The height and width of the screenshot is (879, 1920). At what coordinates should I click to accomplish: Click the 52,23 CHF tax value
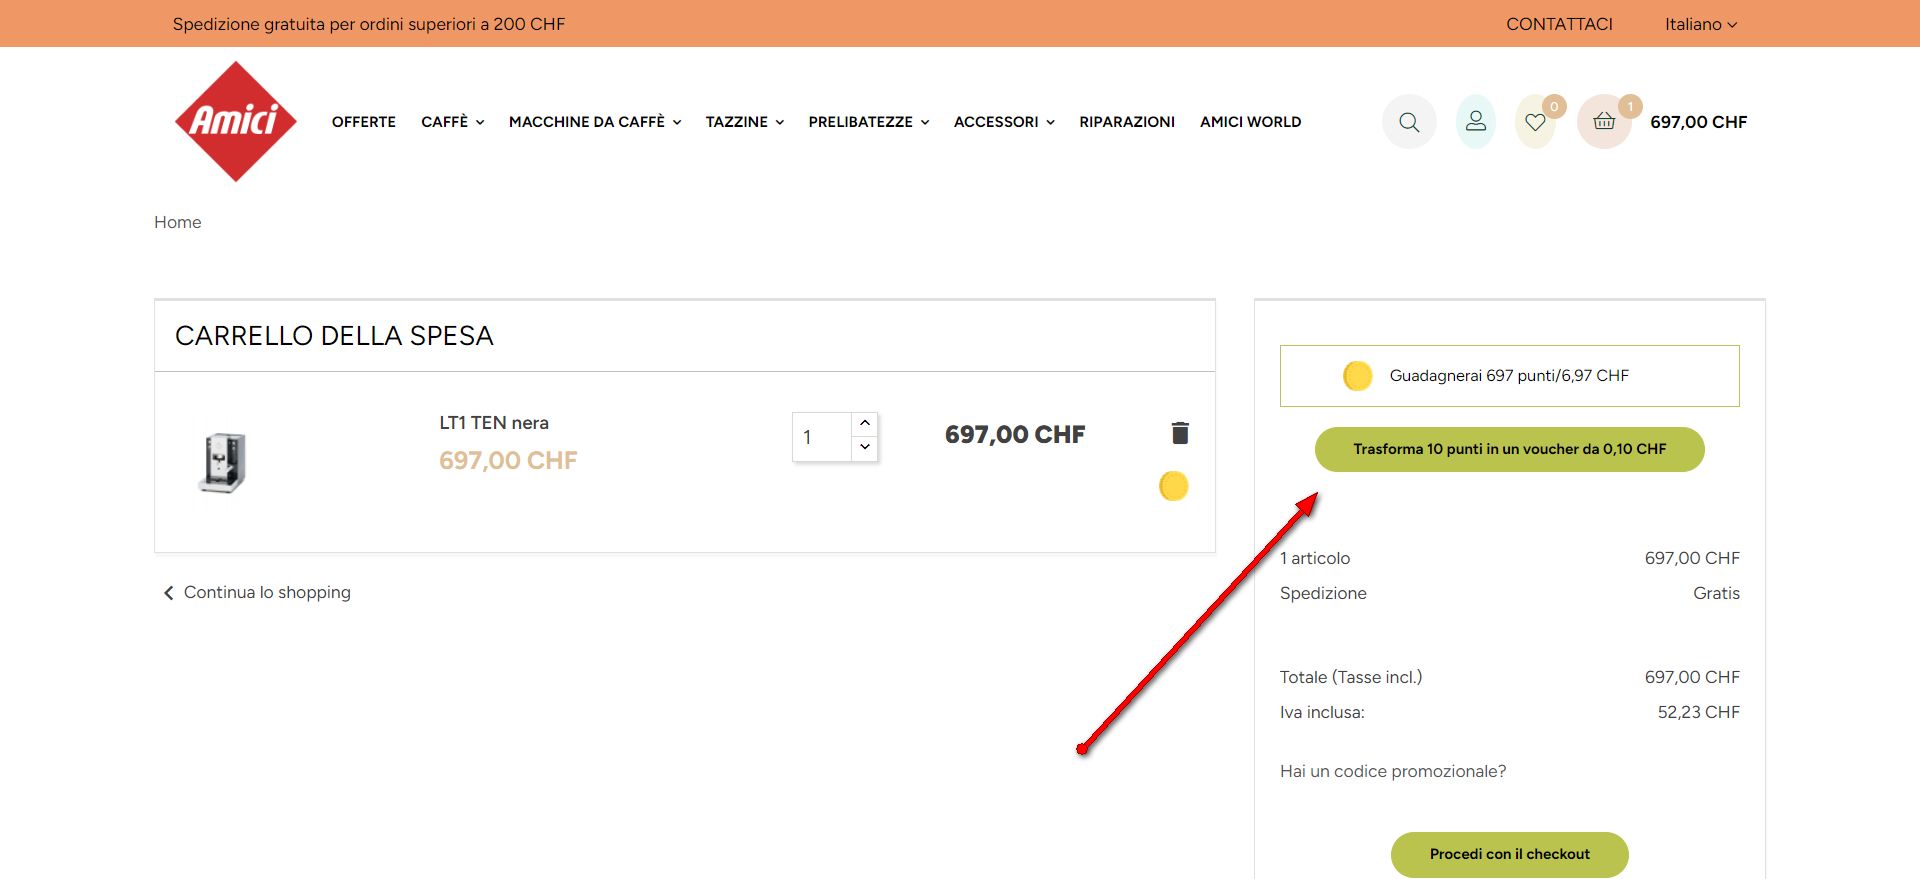click(1699, 712)
